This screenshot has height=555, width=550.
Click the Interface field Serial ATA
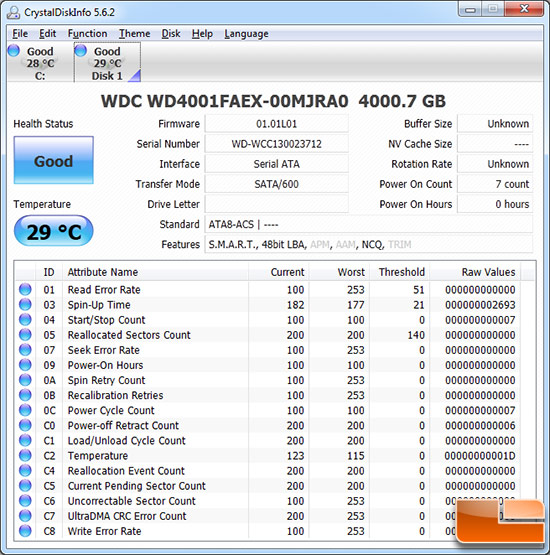(x=276, y=164)
